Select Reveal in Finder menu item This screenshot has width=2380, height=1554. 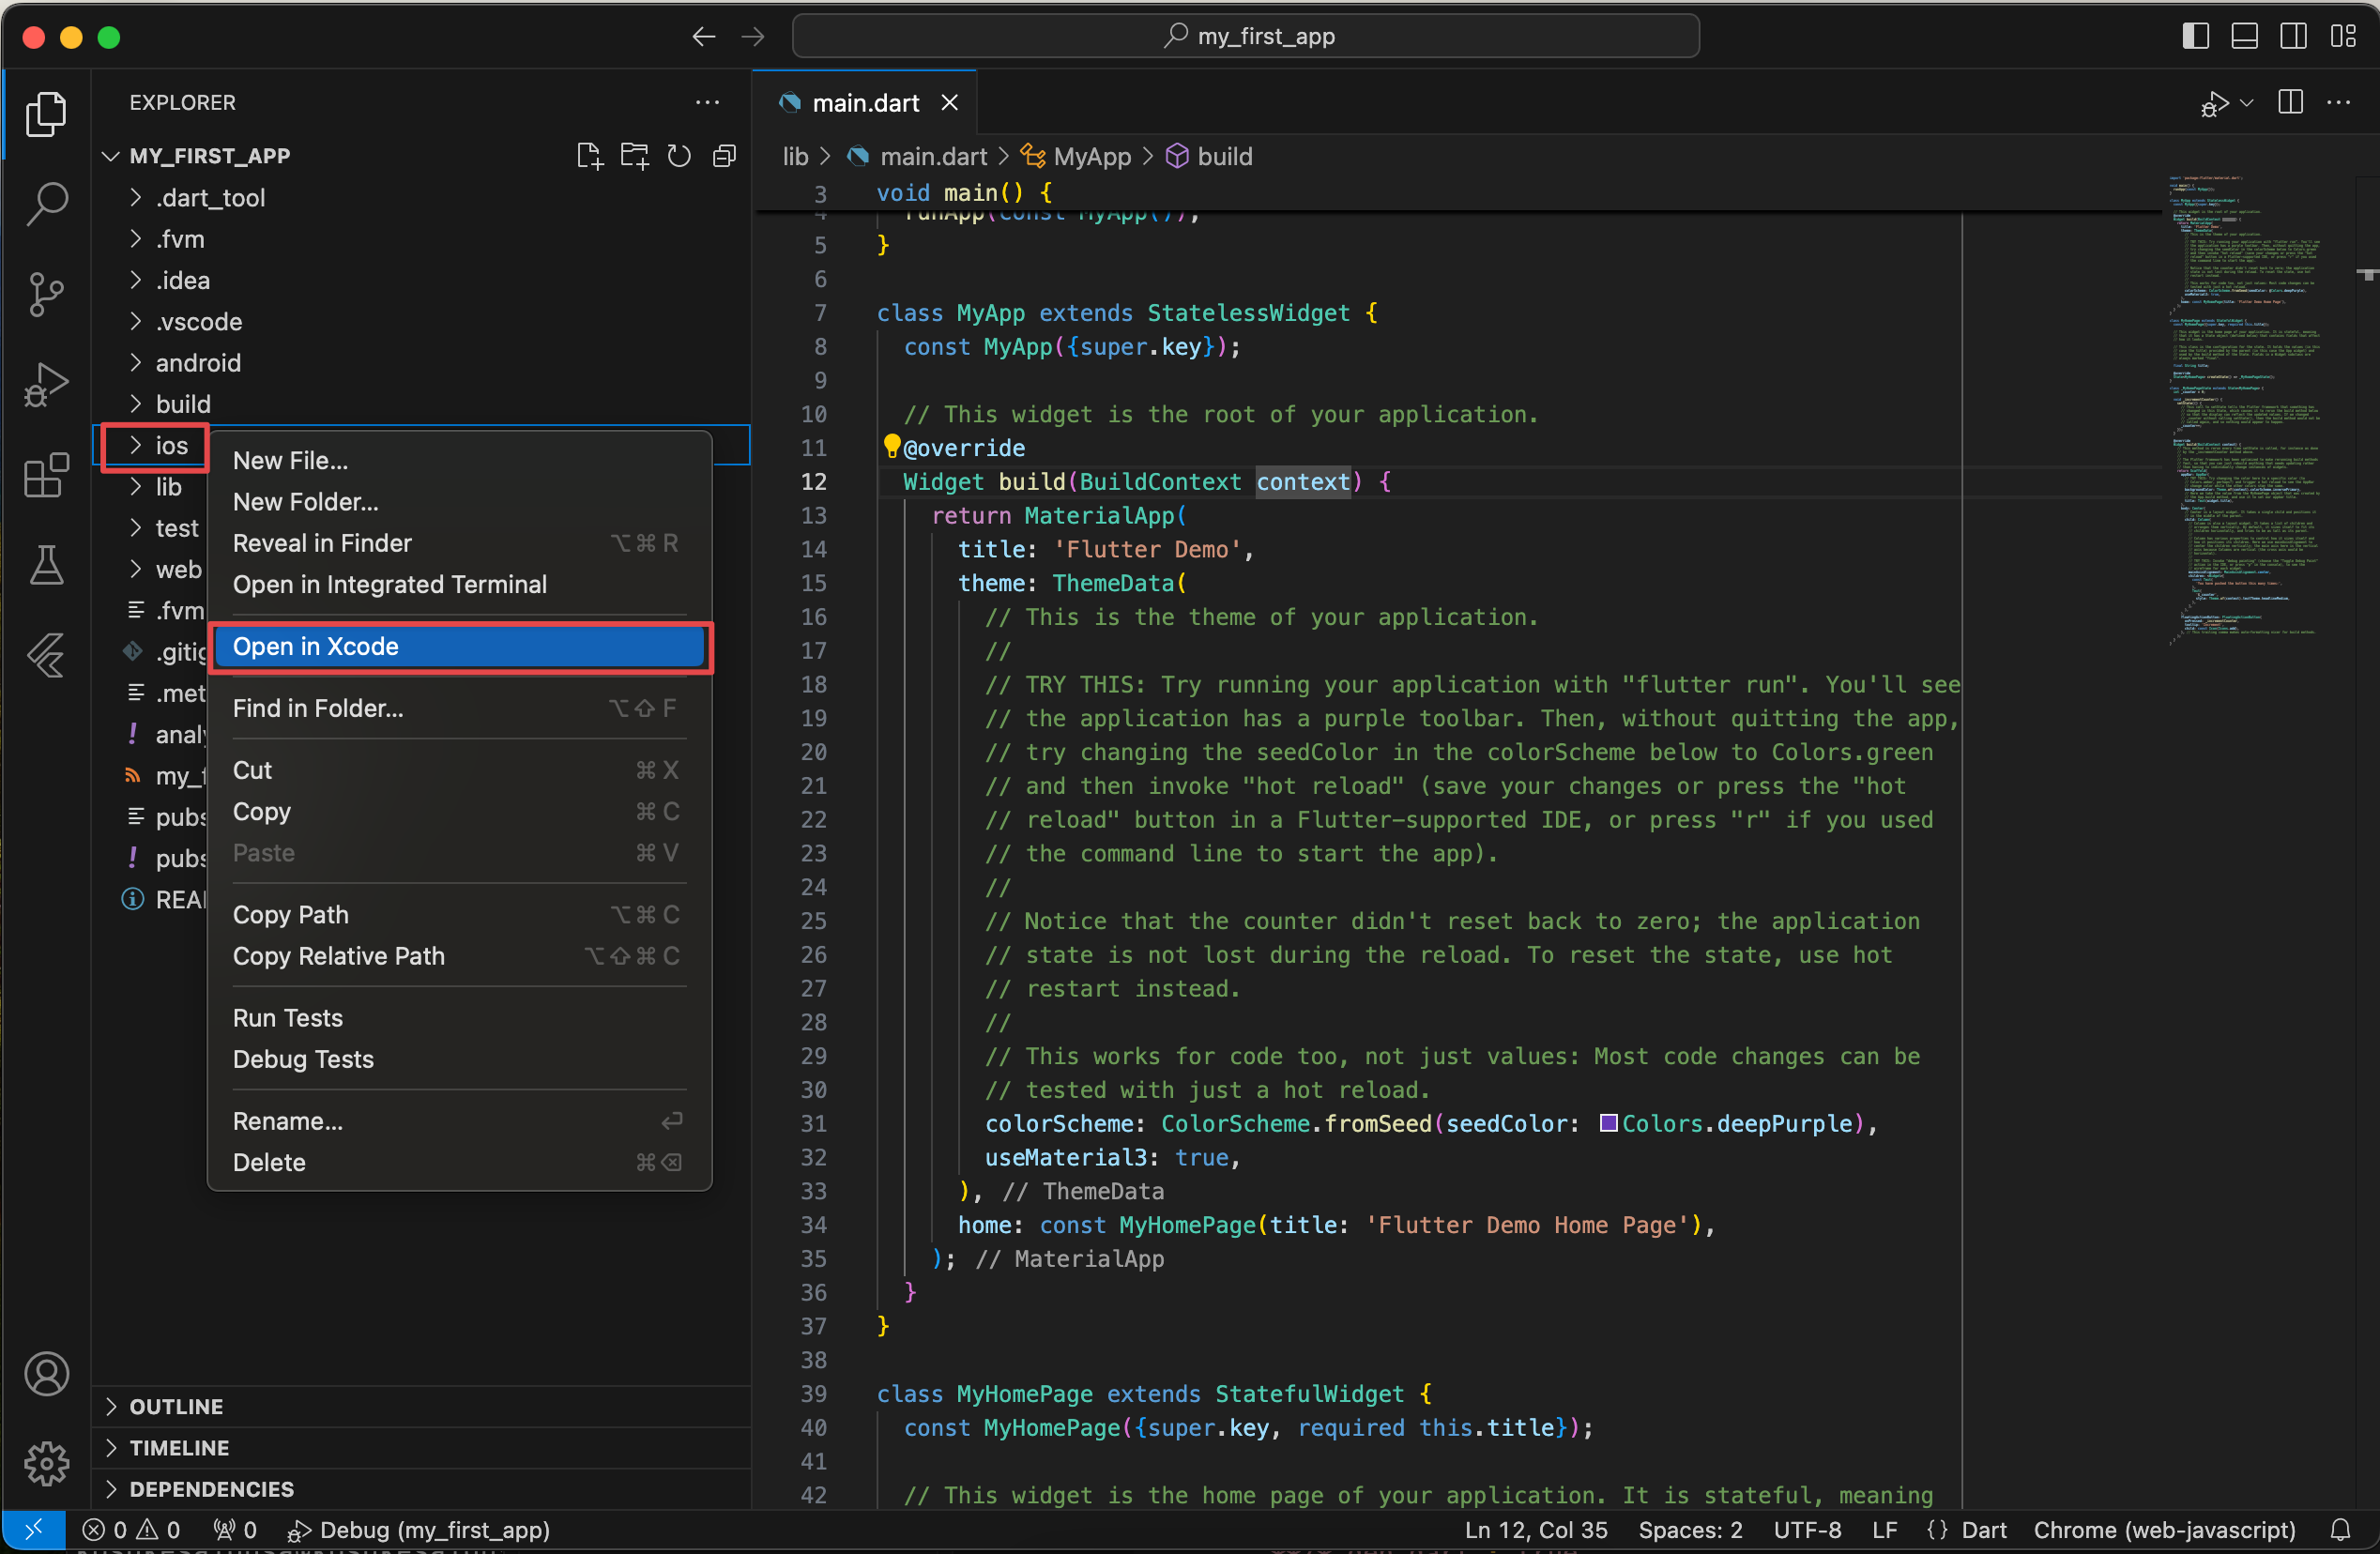pos(459,543)
